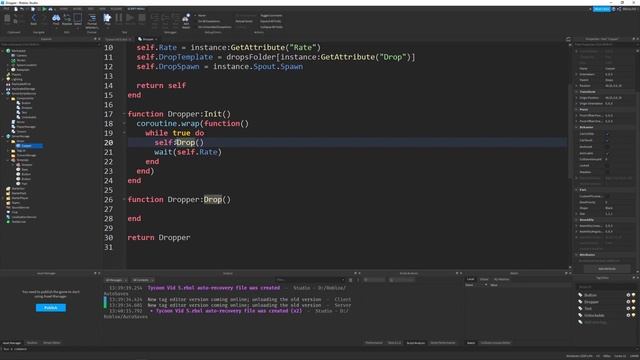This screenshot has width=640, height=360.
Task: Click the Back navigation icon
Action: [x=34, y=18]
